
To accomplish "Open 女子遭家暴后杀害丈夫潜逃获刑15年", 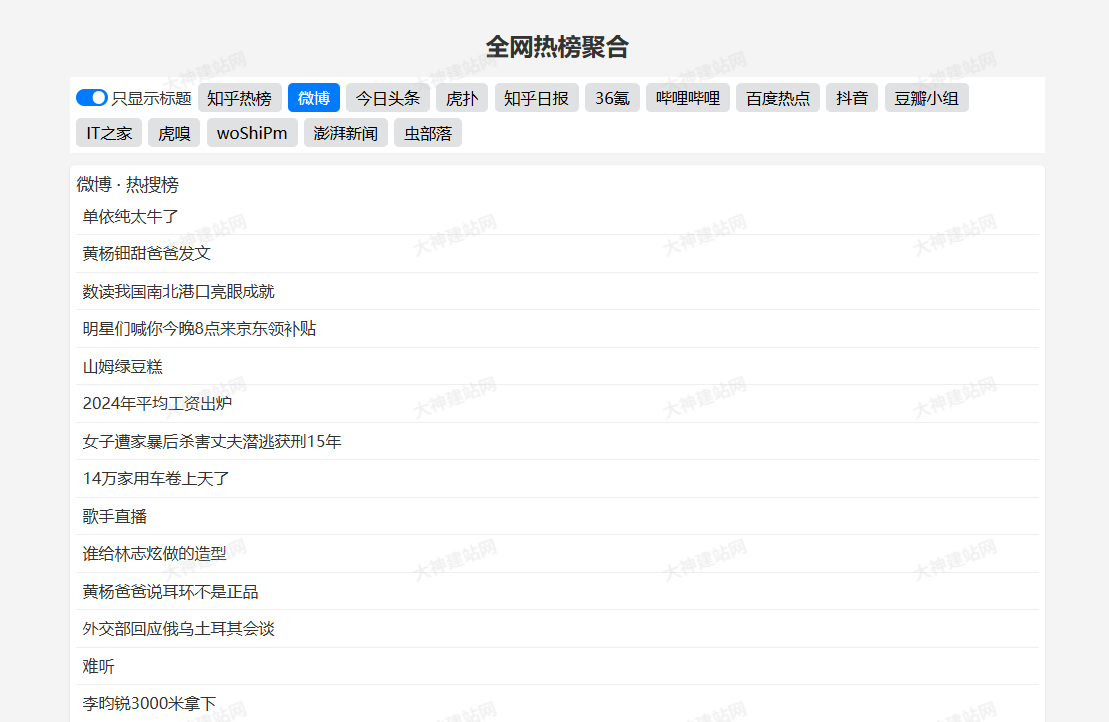I will click(x=212, y=441).
